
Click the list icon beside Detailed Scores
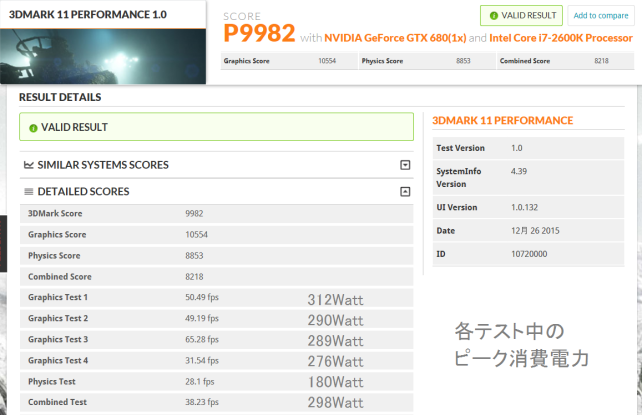[29, 192]
